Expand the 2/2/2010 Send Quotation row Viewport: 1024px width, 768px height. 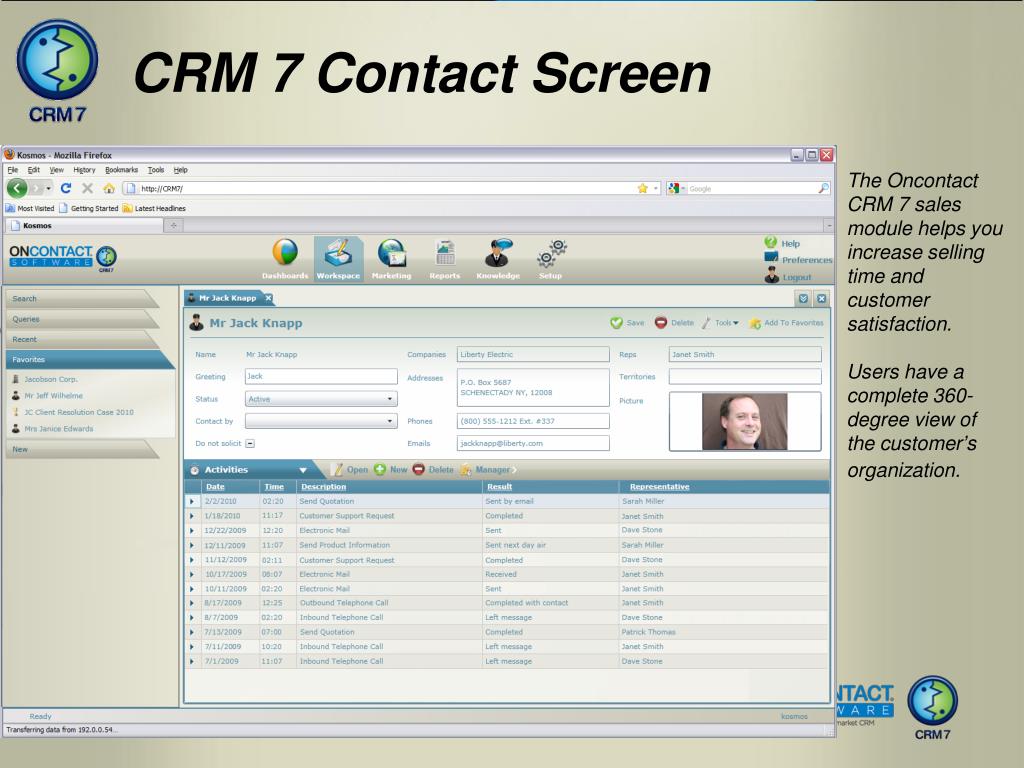pyautogui.click(x=192, y=502)
